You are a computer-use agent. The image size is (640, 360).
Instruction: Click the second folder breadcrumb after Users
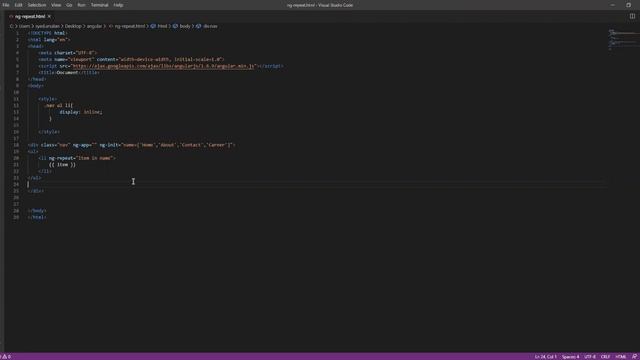(x=47, y=26)
